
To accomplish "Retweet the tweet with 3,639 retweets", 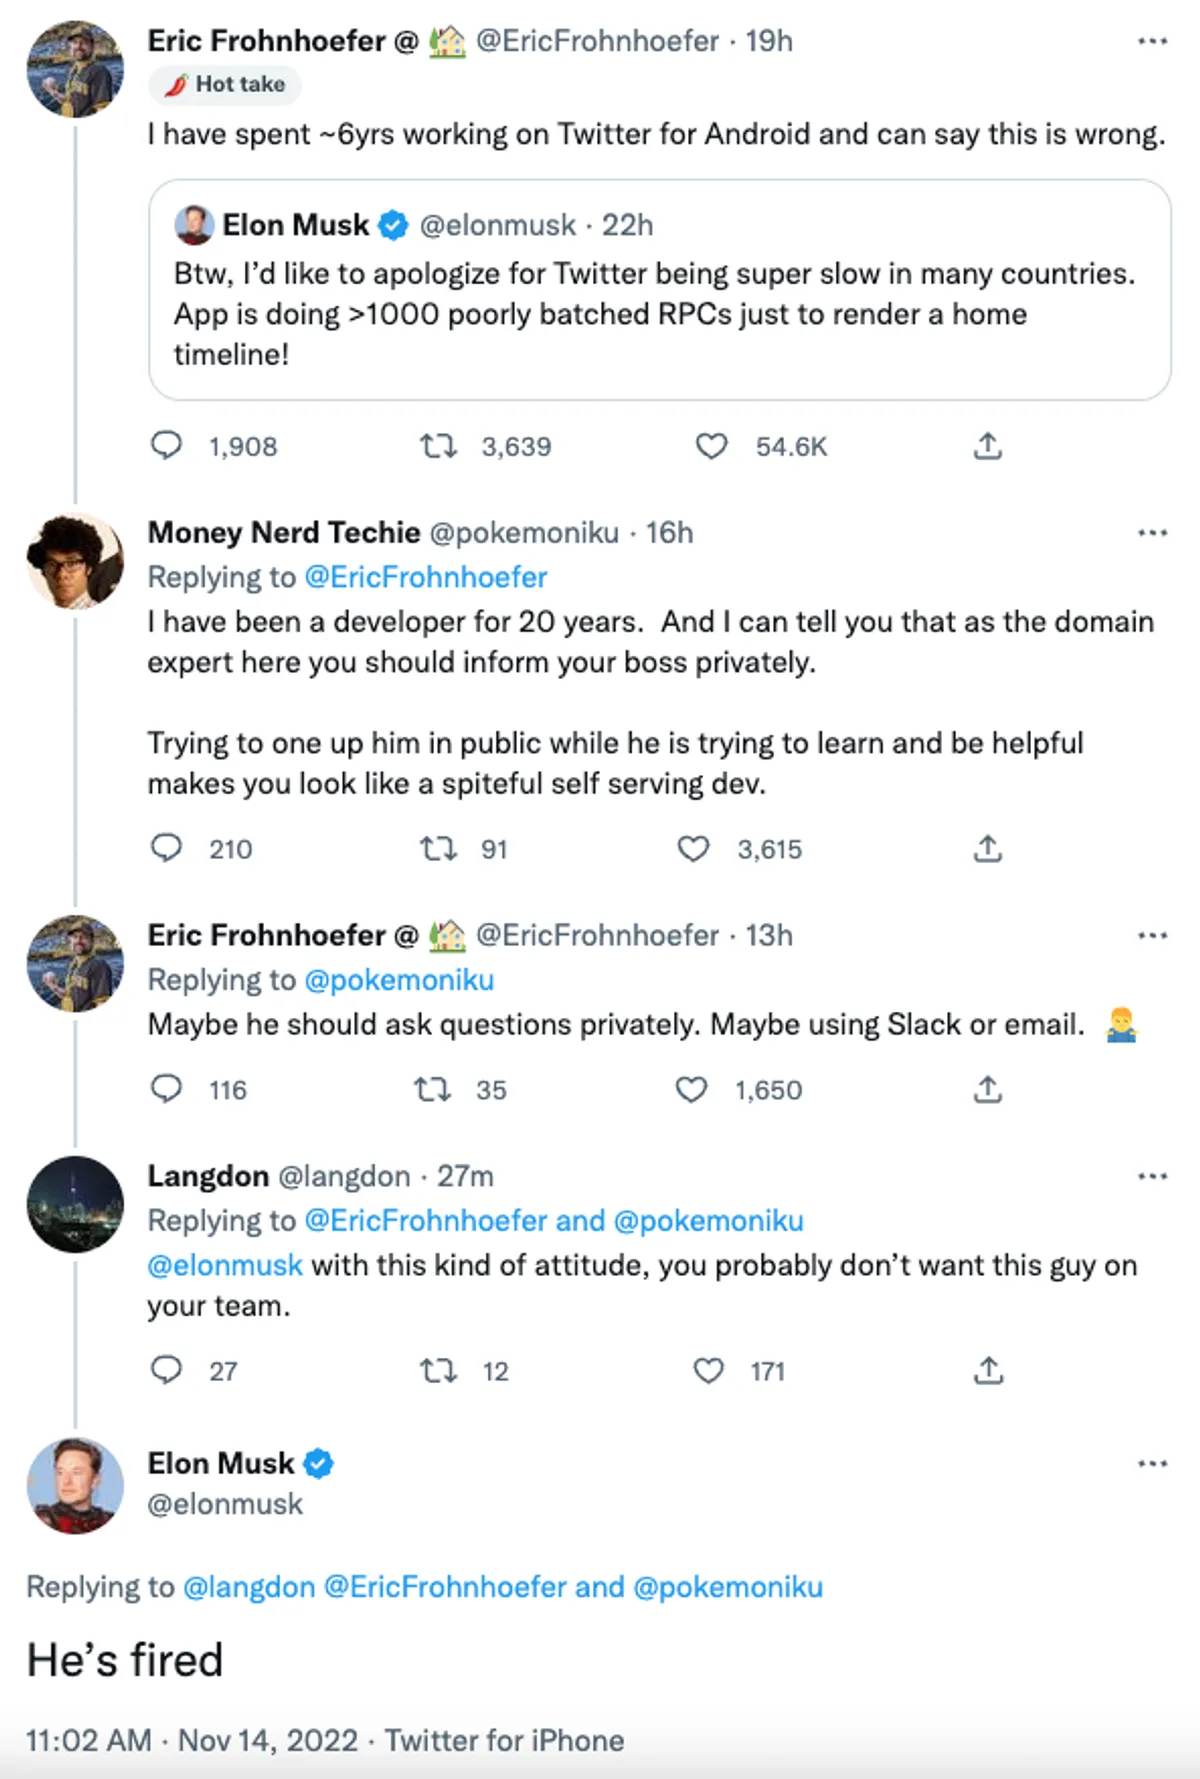I will coord(438,445).
